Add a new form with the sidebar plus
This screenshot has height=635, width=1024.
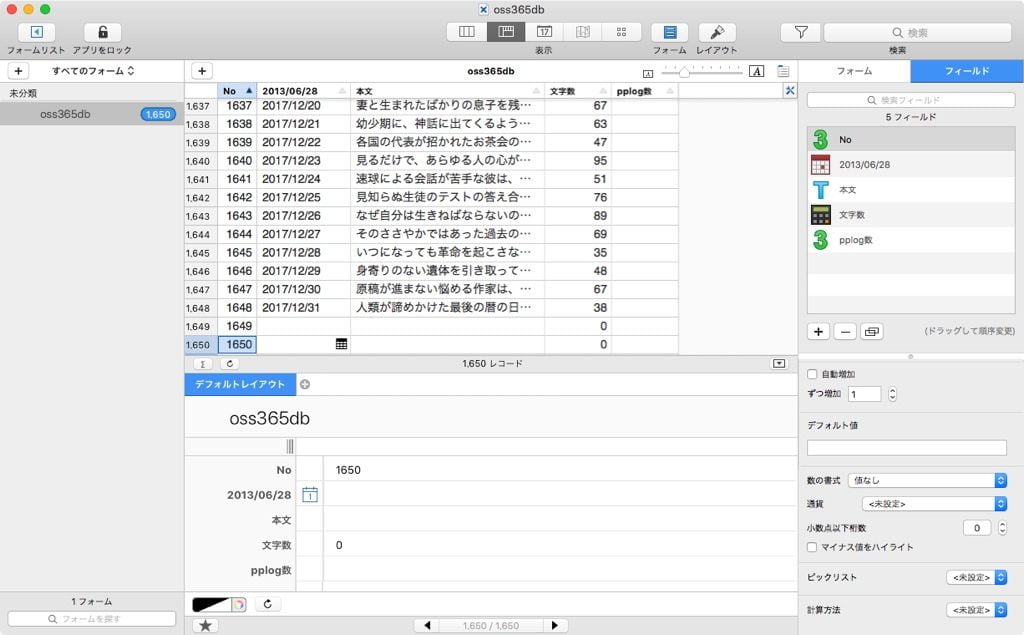pos(18,71)
